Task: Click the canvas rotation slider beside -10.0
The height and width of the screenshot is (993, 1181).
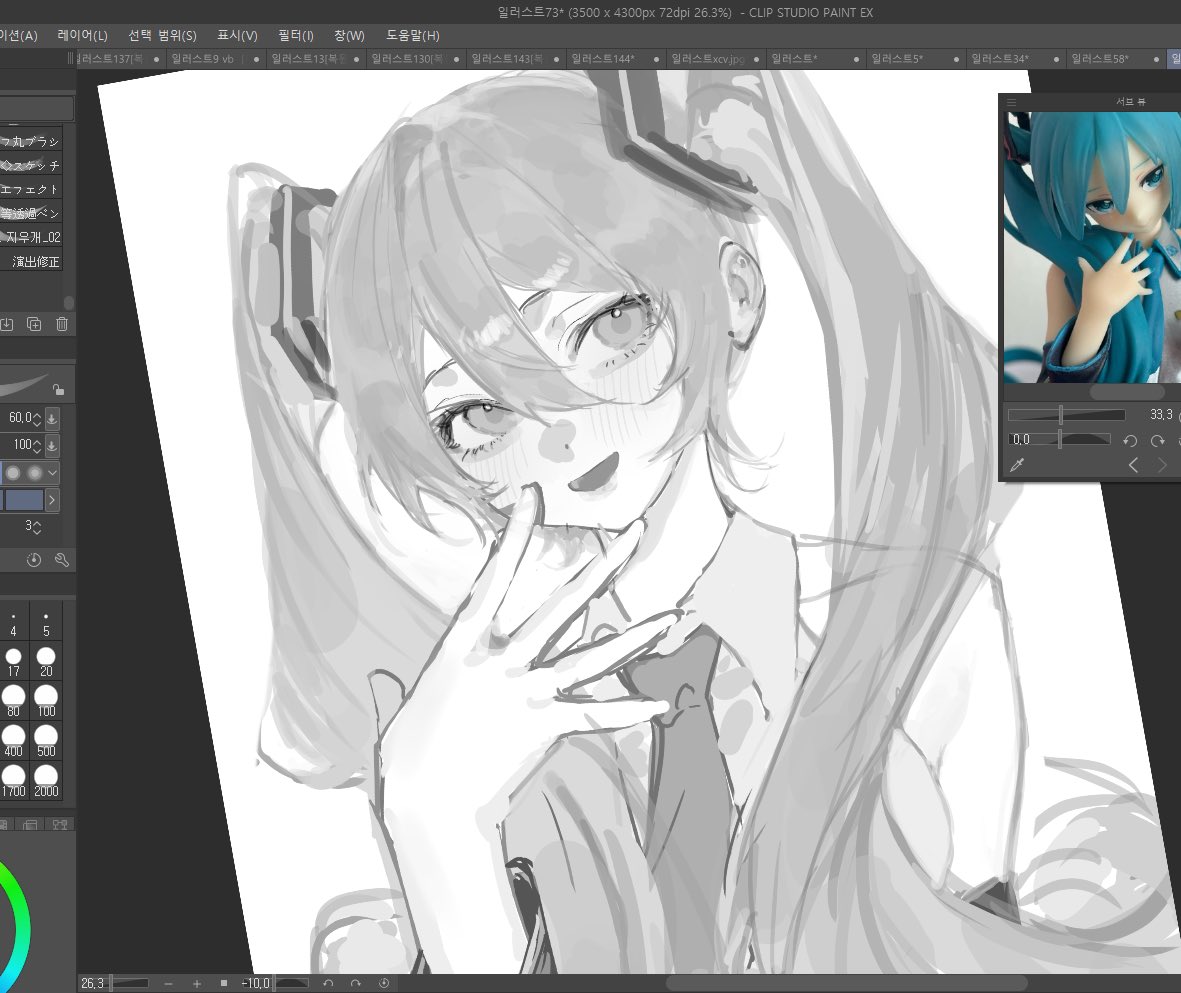Action: [291, 983]
